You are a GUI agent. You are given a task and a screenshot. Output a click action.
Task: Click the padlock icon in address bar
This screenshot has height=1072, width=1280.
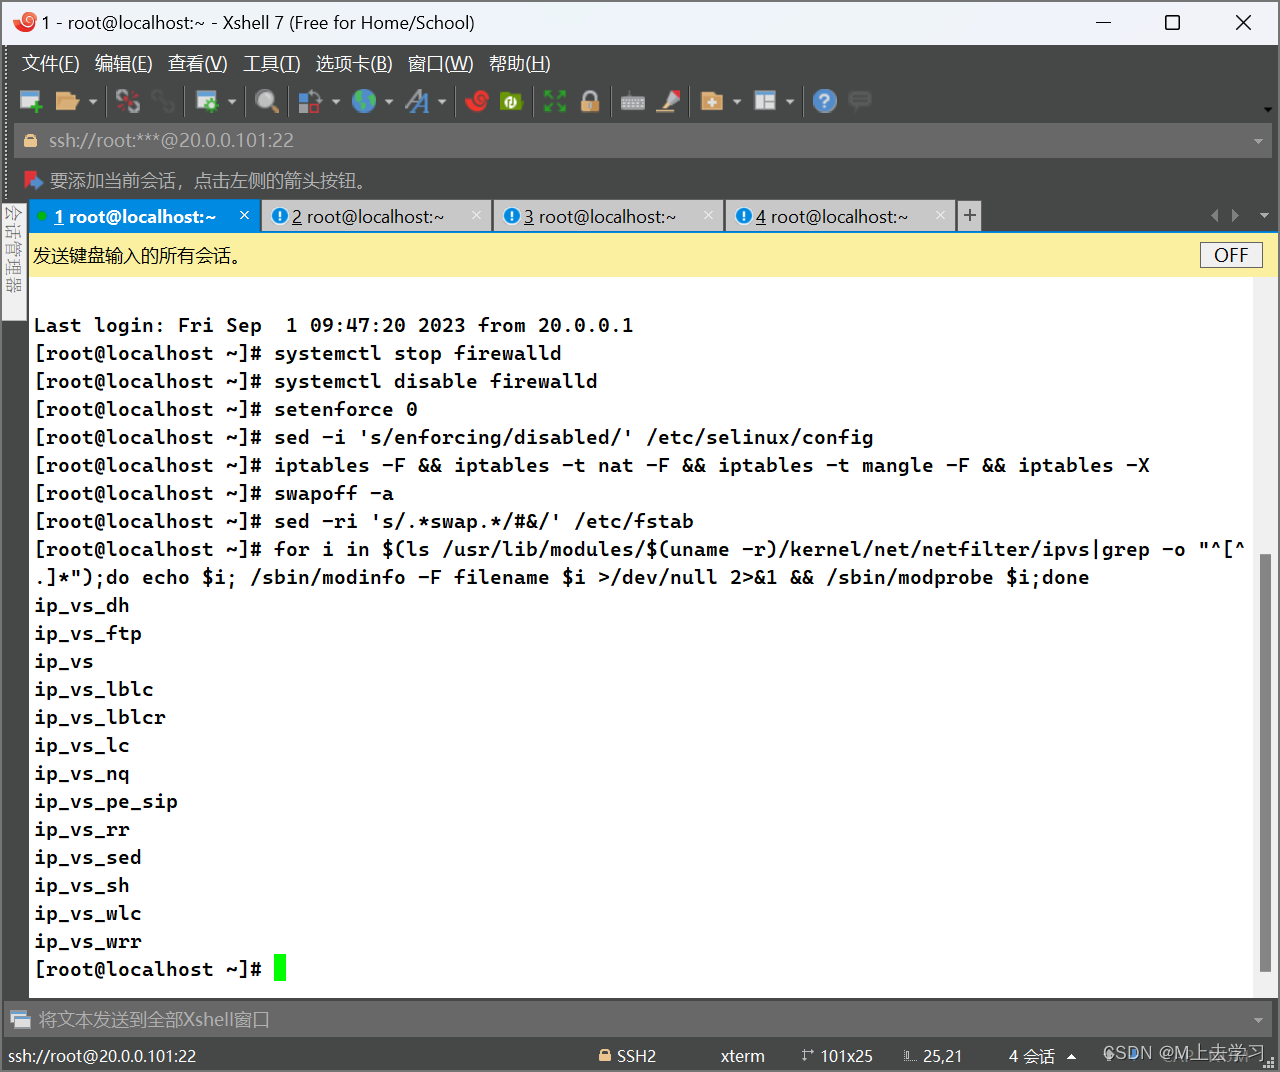point(30,141)
